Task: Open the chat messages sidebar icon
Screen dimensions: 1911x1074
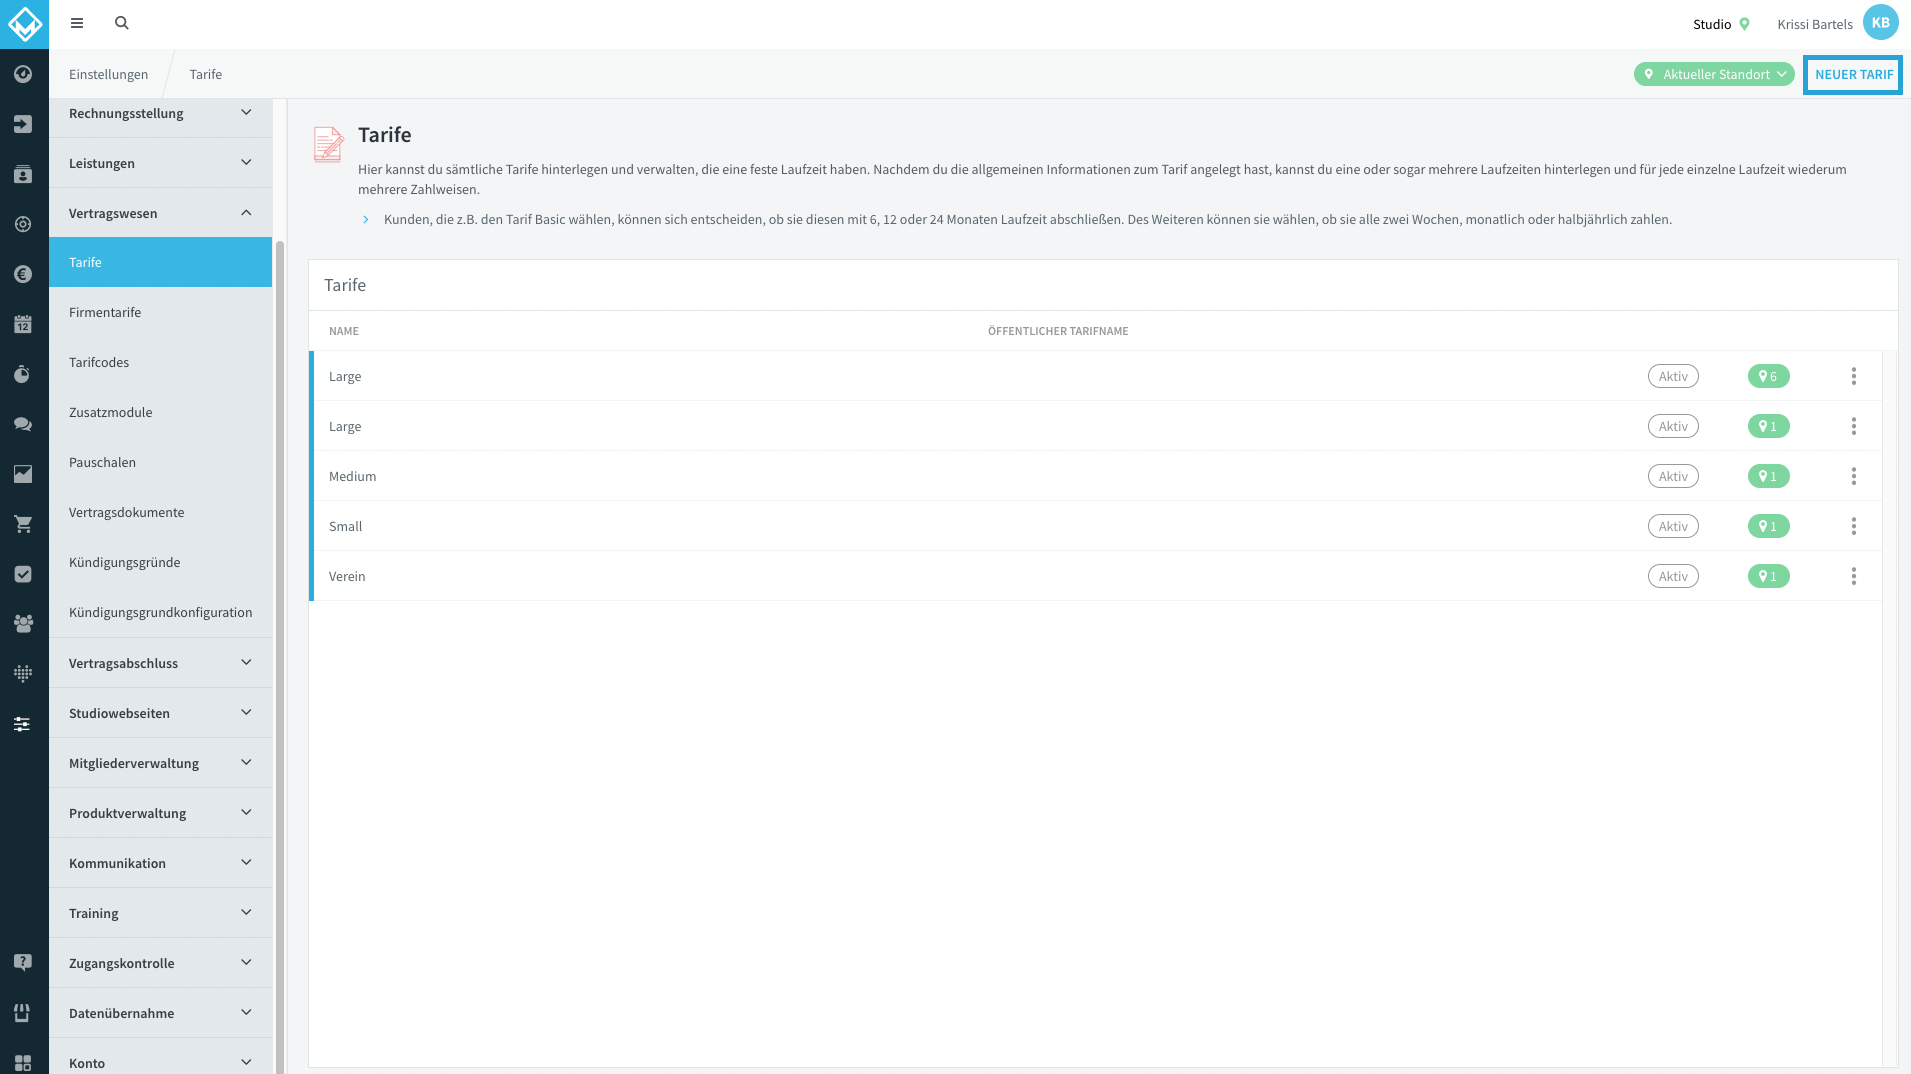Action: 23,424
